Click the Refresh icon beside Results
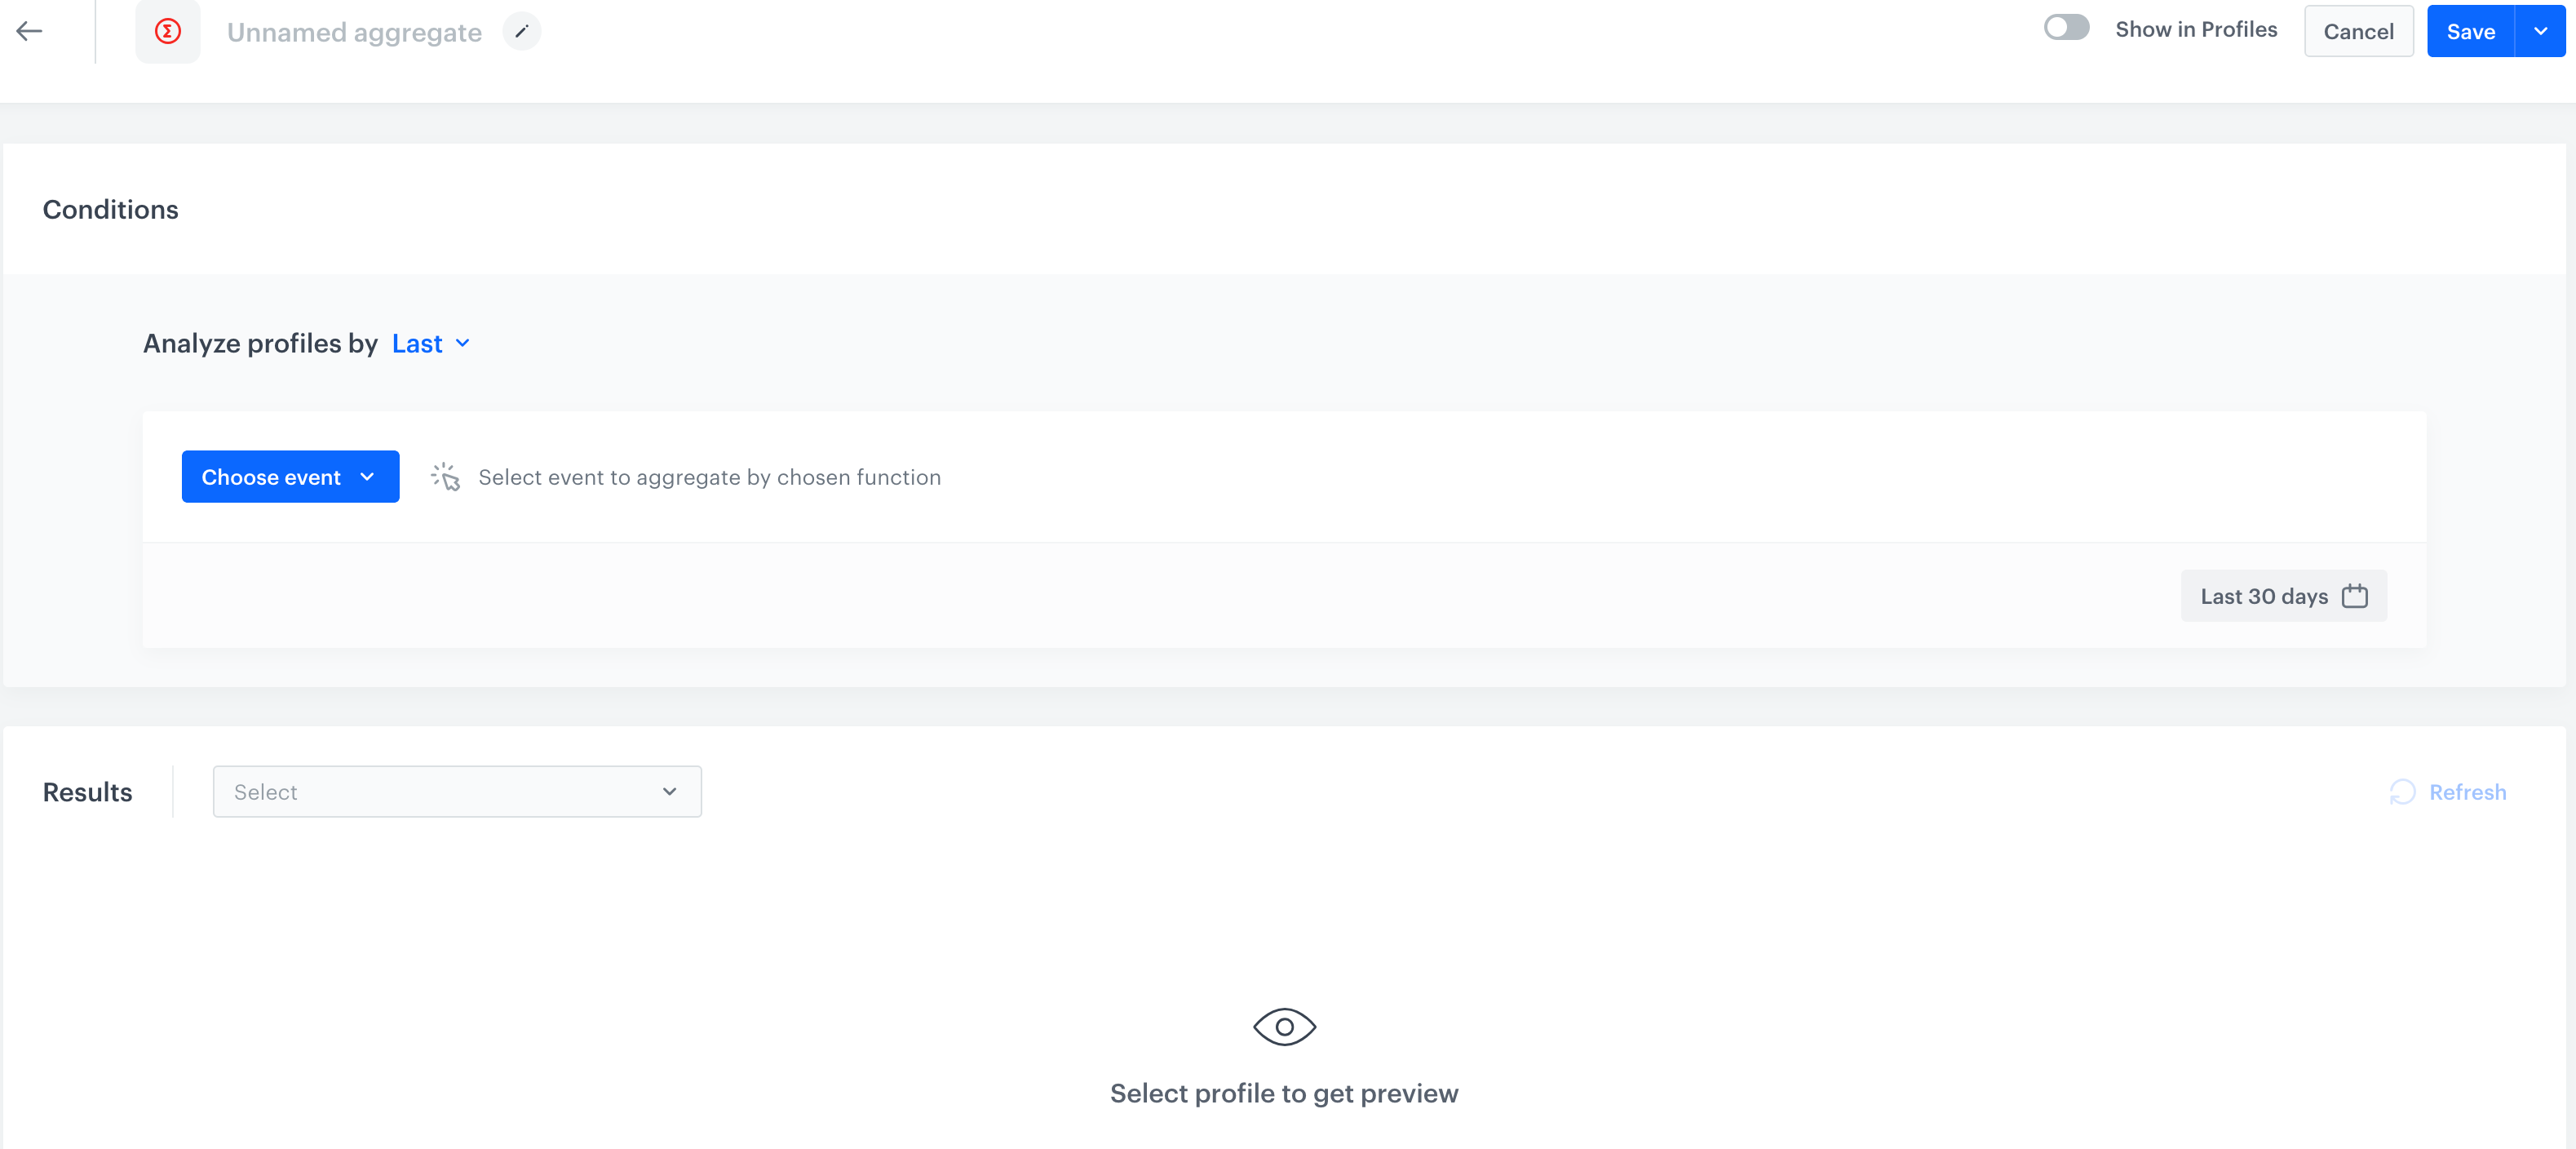2576x1149 pixels. coord(2404,792)
